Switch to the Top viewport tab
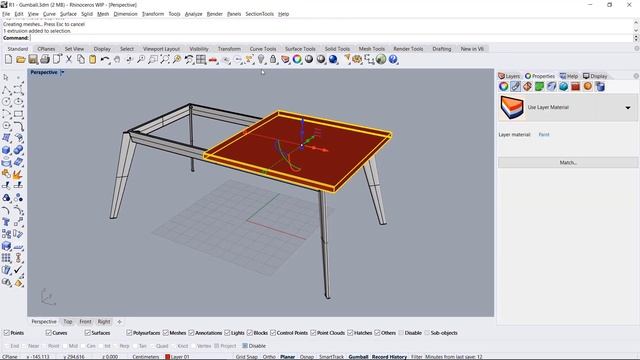 pos(68,322)
